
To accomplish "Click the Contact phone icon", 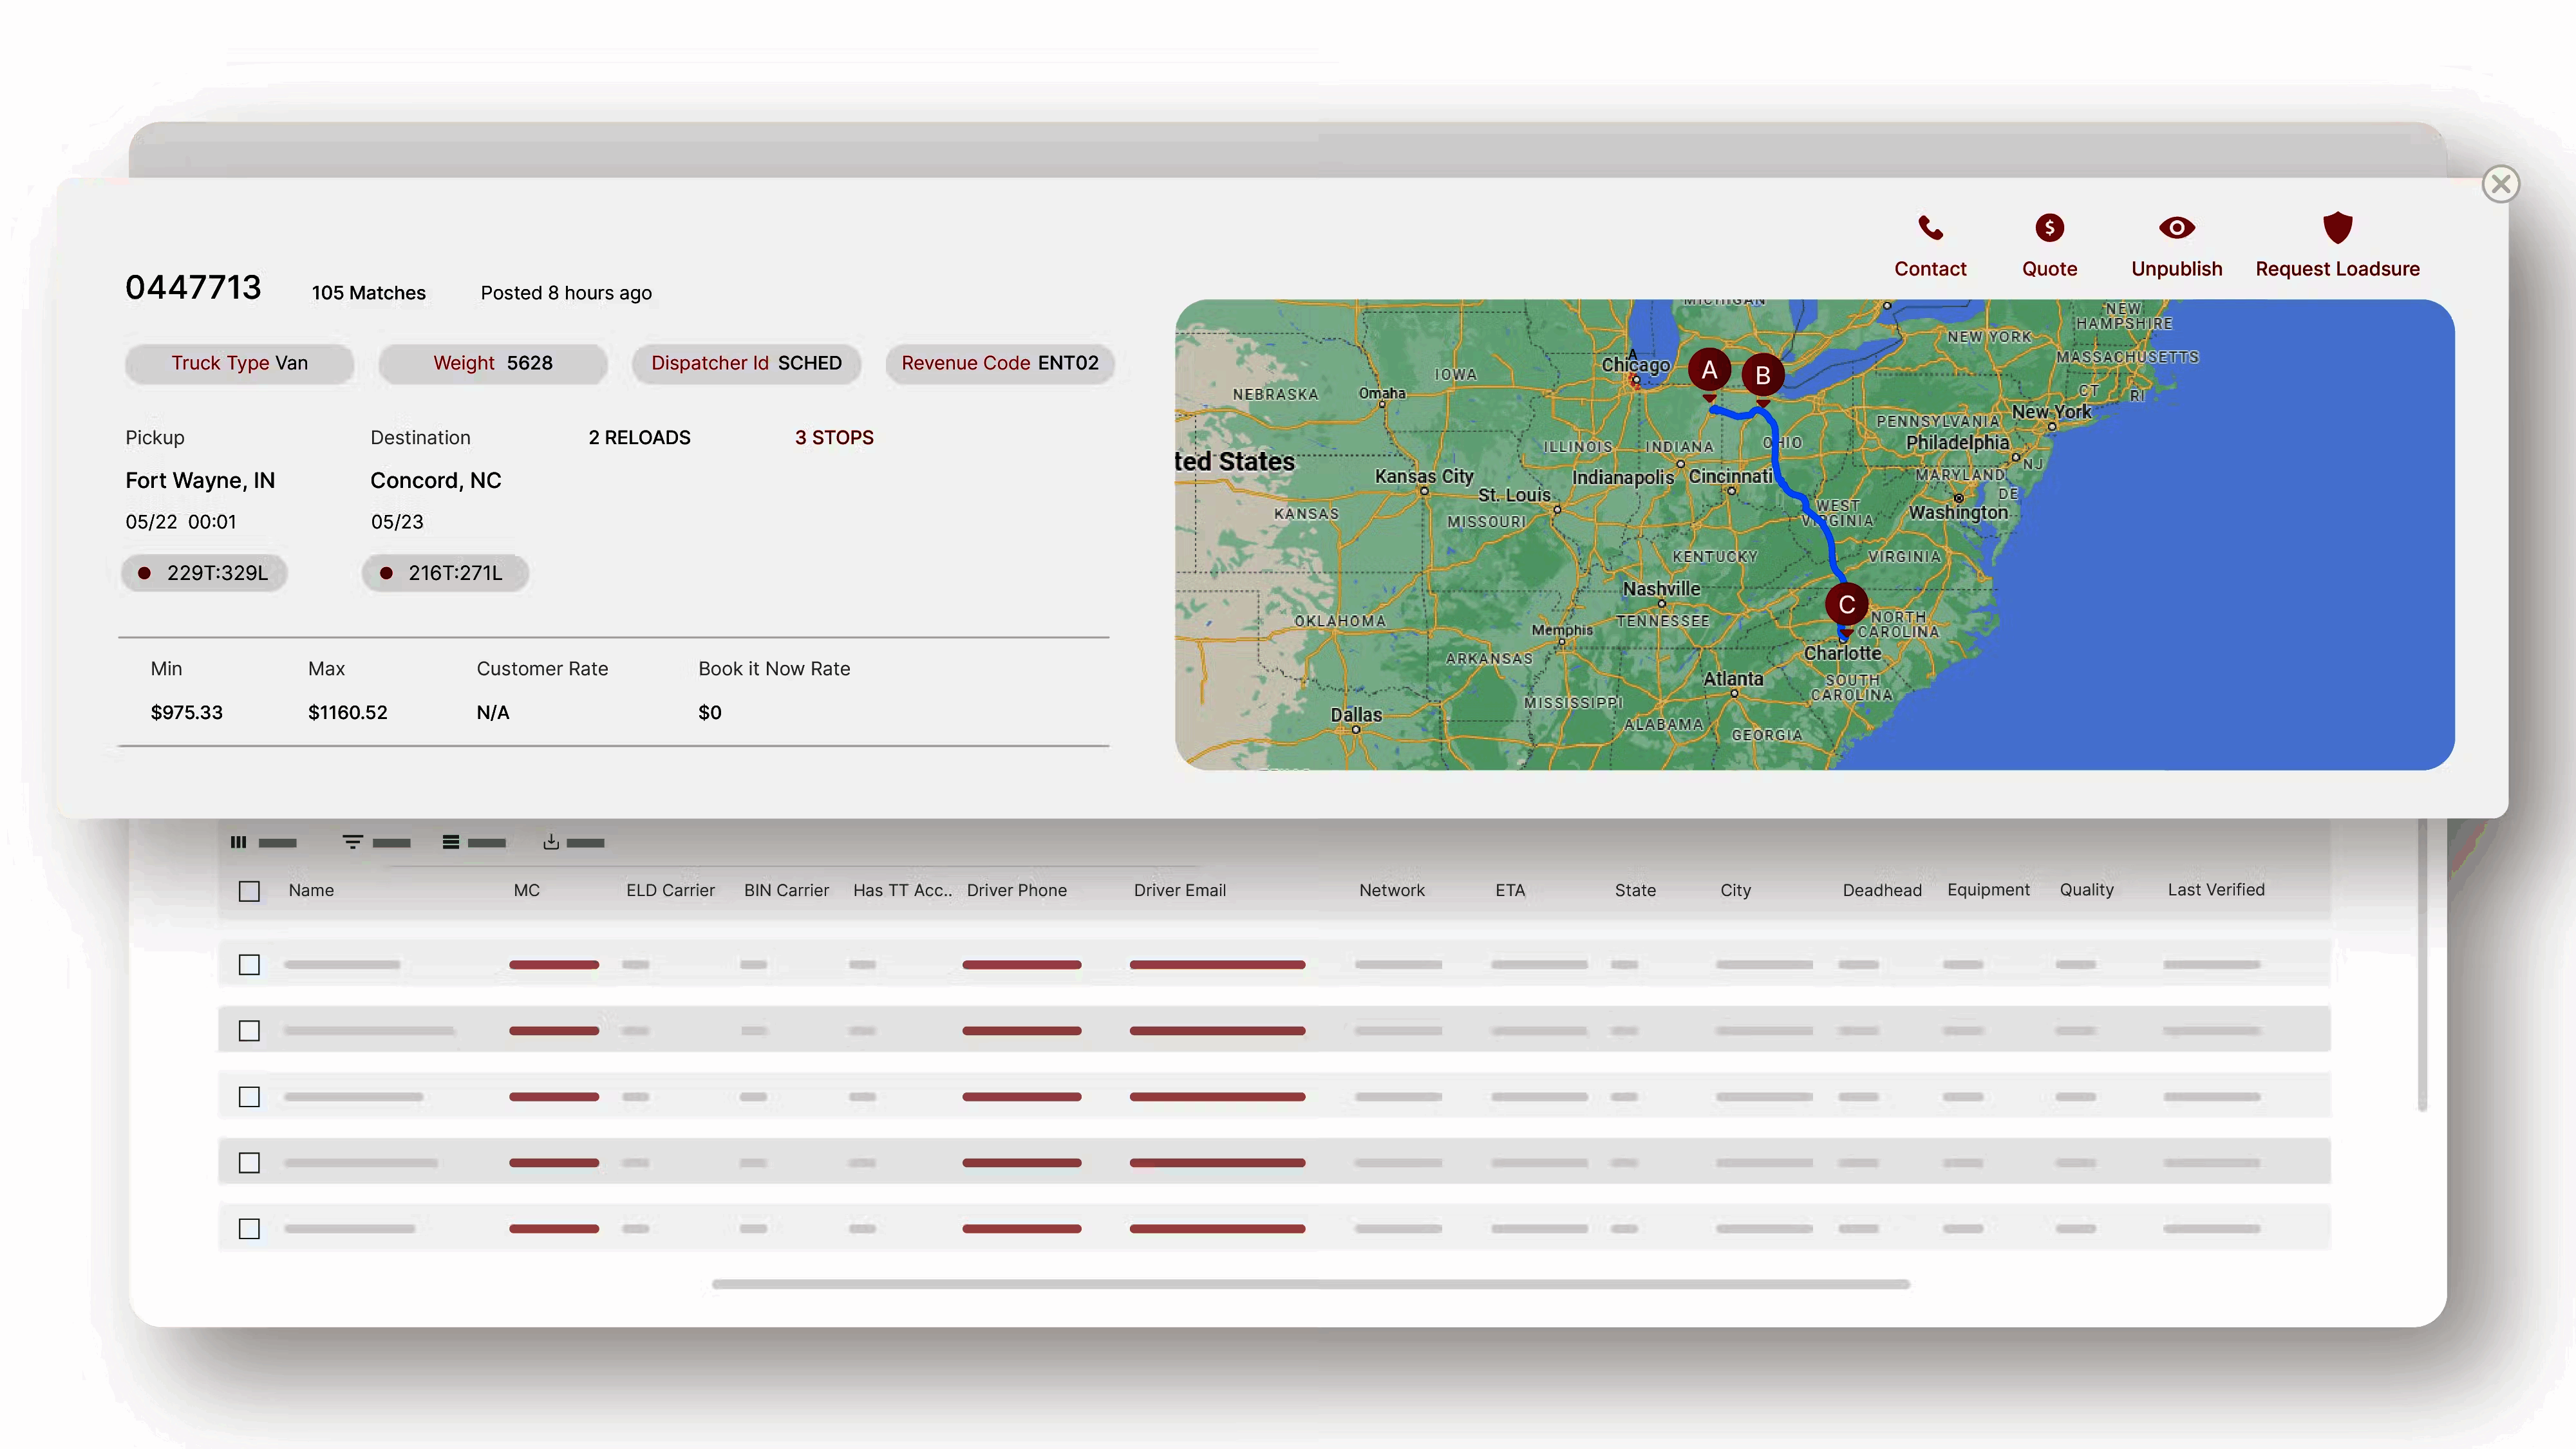I will coord(1930,229).
